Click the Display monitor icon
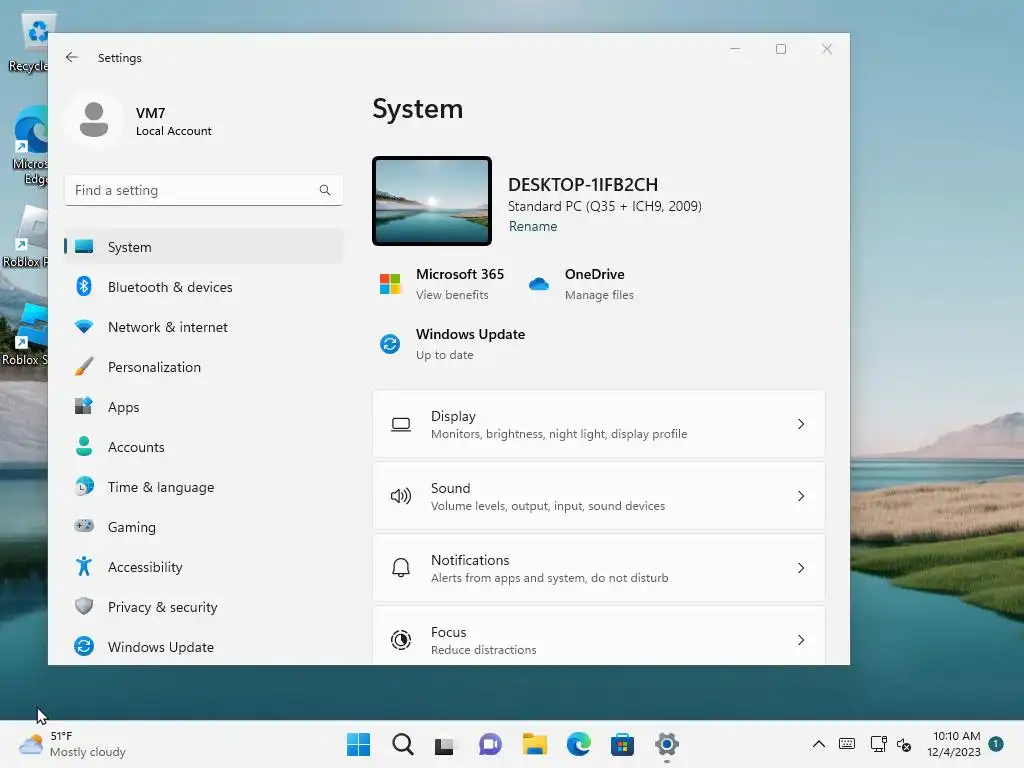 click(x=401, y=424)
